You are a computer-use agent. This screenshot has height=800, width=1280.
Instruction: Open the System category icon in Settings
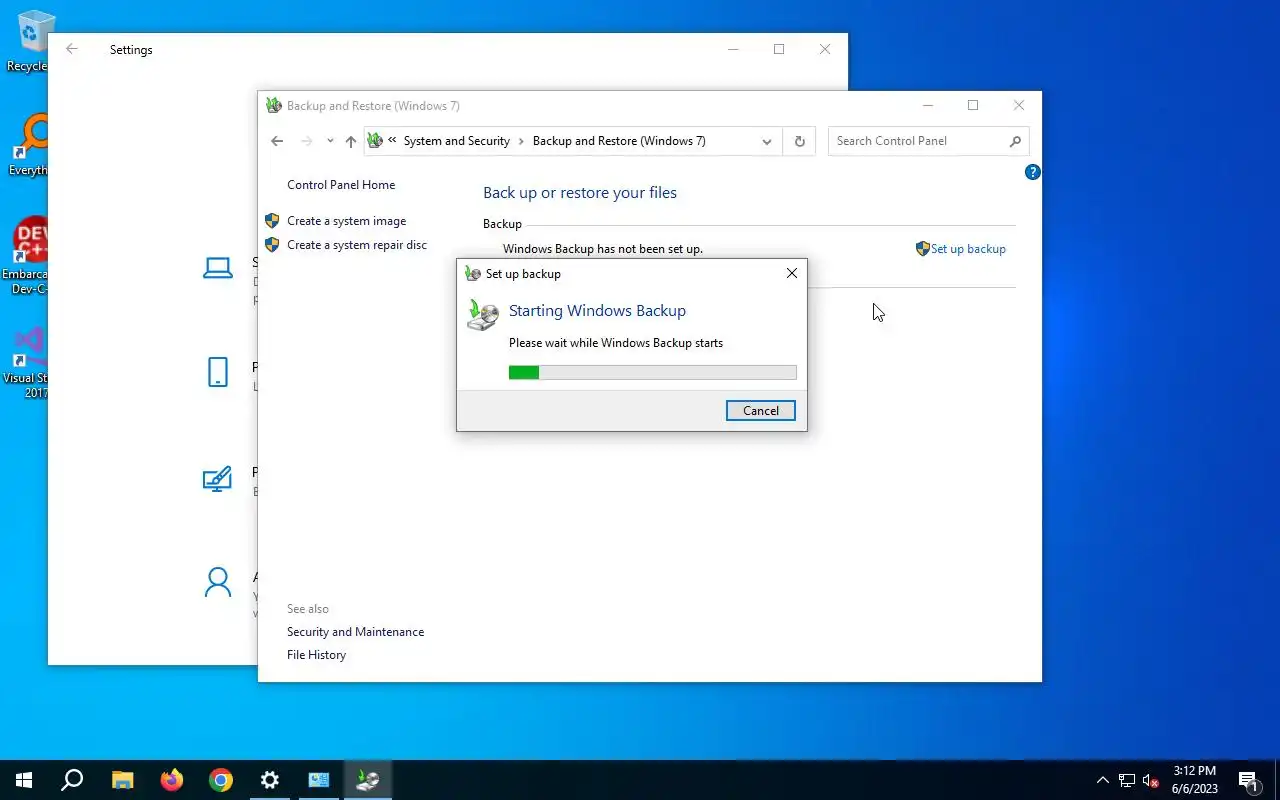tap(218, 267)
